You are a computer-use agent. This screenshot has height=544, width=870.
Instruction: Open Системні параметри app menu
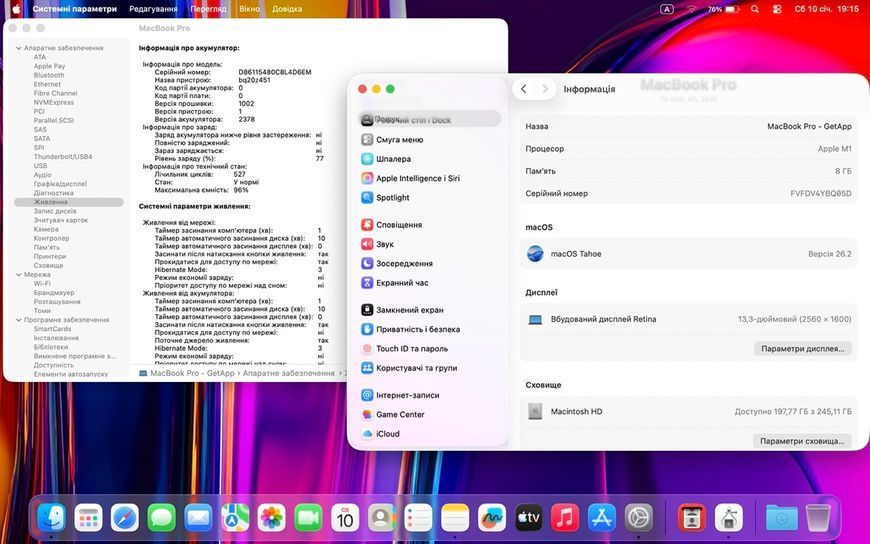point(75,9)
